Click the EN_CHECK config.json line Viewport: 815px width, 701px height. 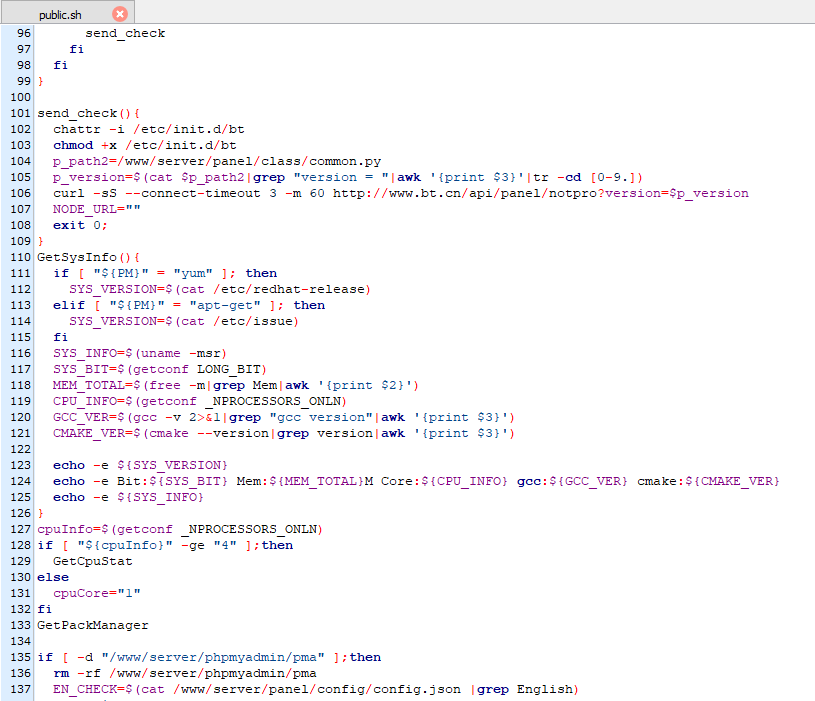tap(316, 690)
